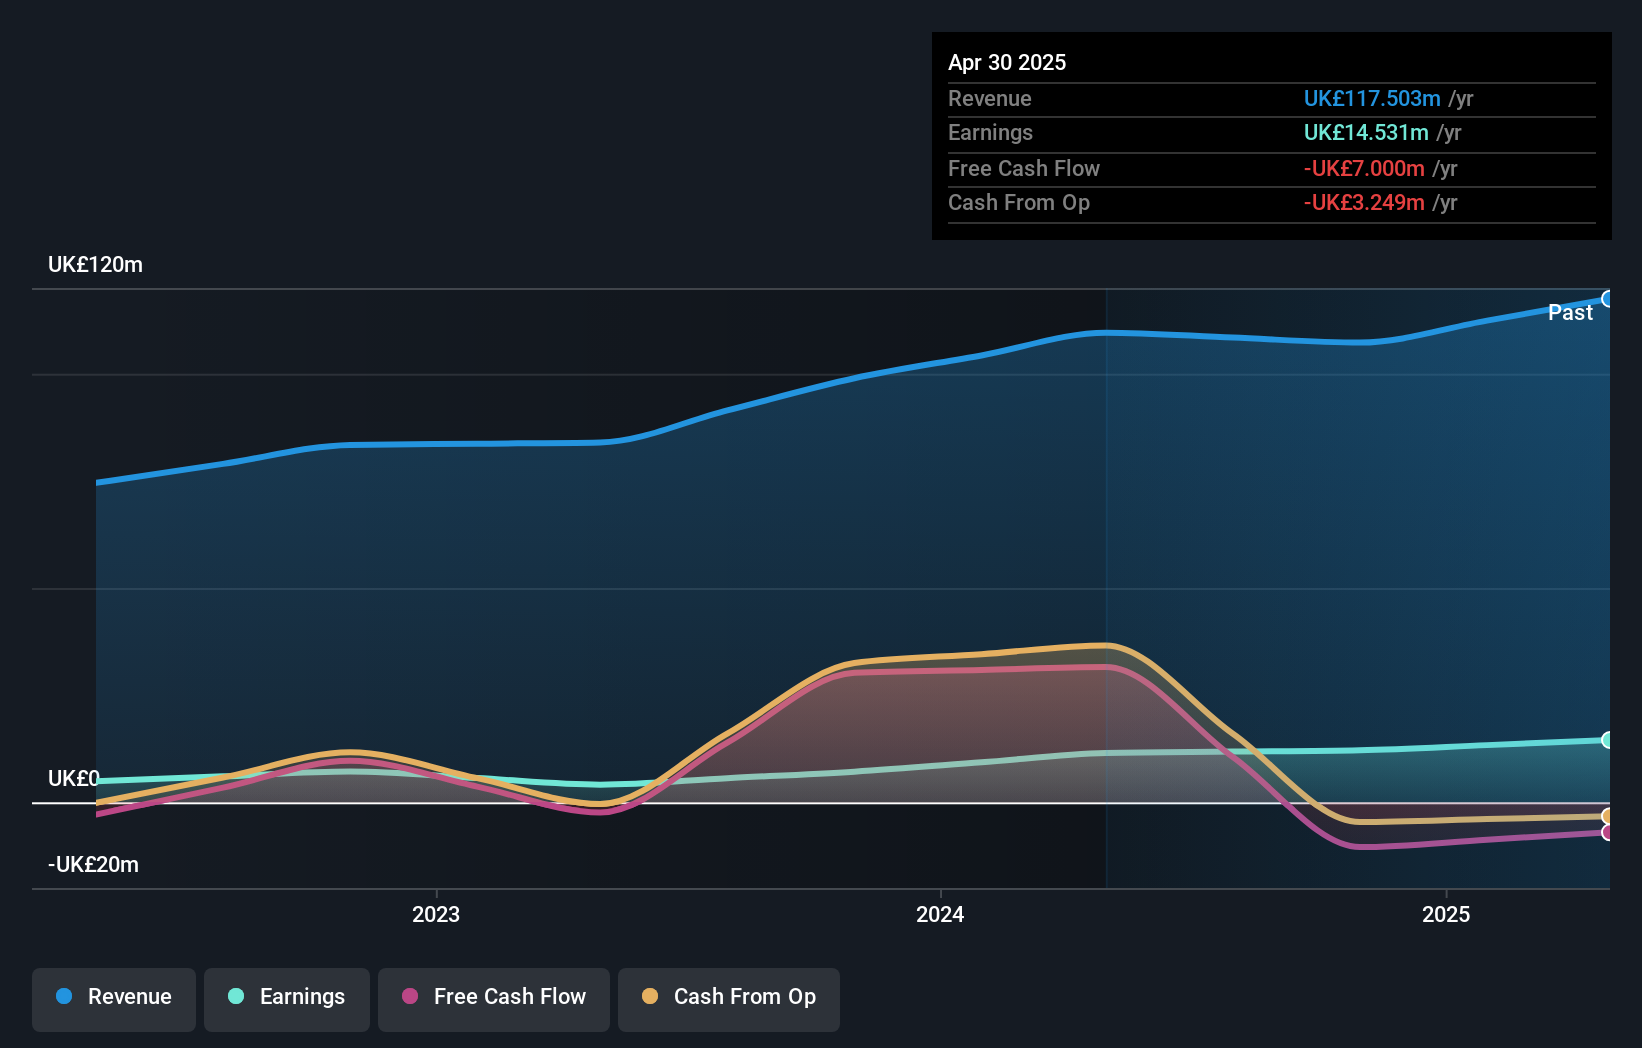Open the Past period selector
The height and width of the screenshot is (1048, 1642).
point(1571,312)
